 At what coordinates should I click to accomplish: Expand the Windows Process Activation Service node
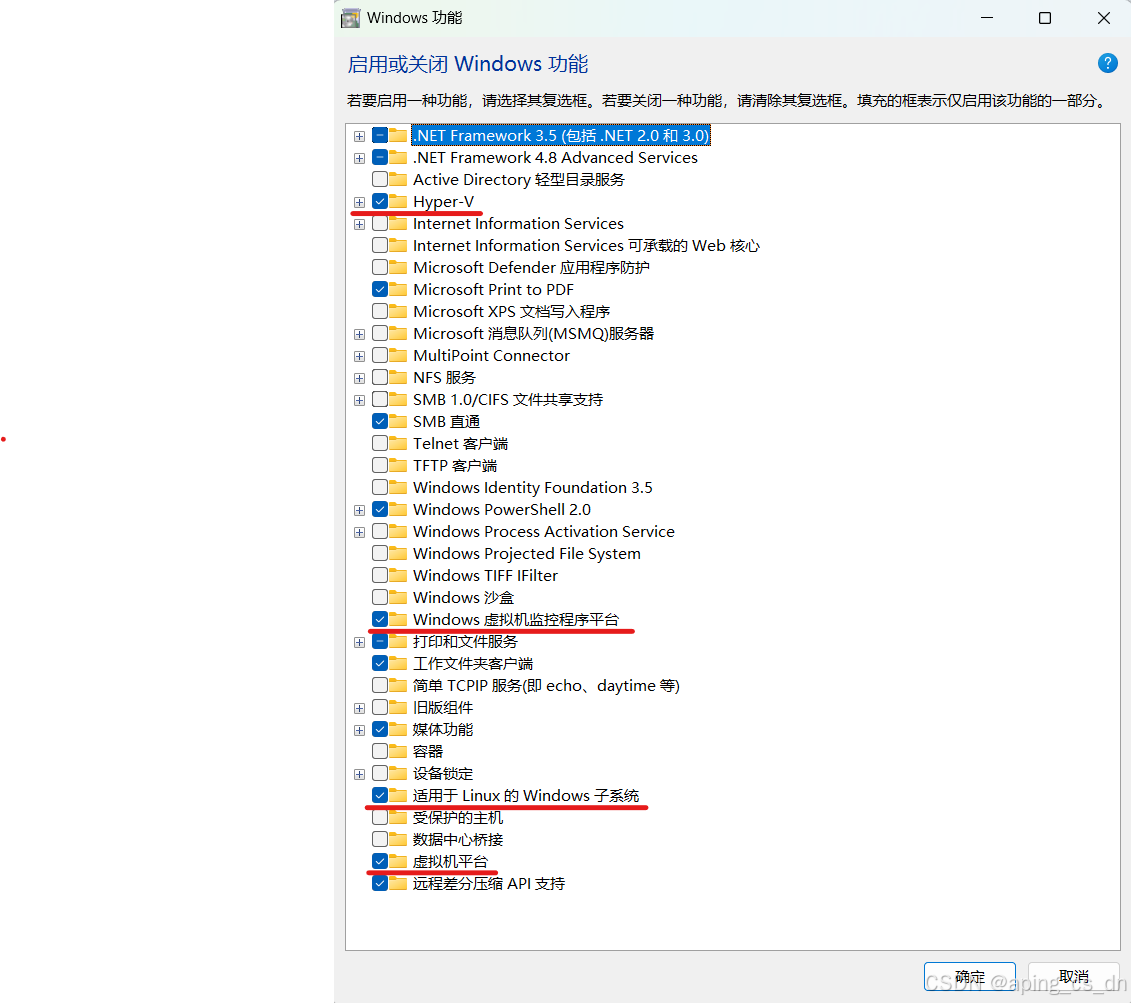pos(359,532)
